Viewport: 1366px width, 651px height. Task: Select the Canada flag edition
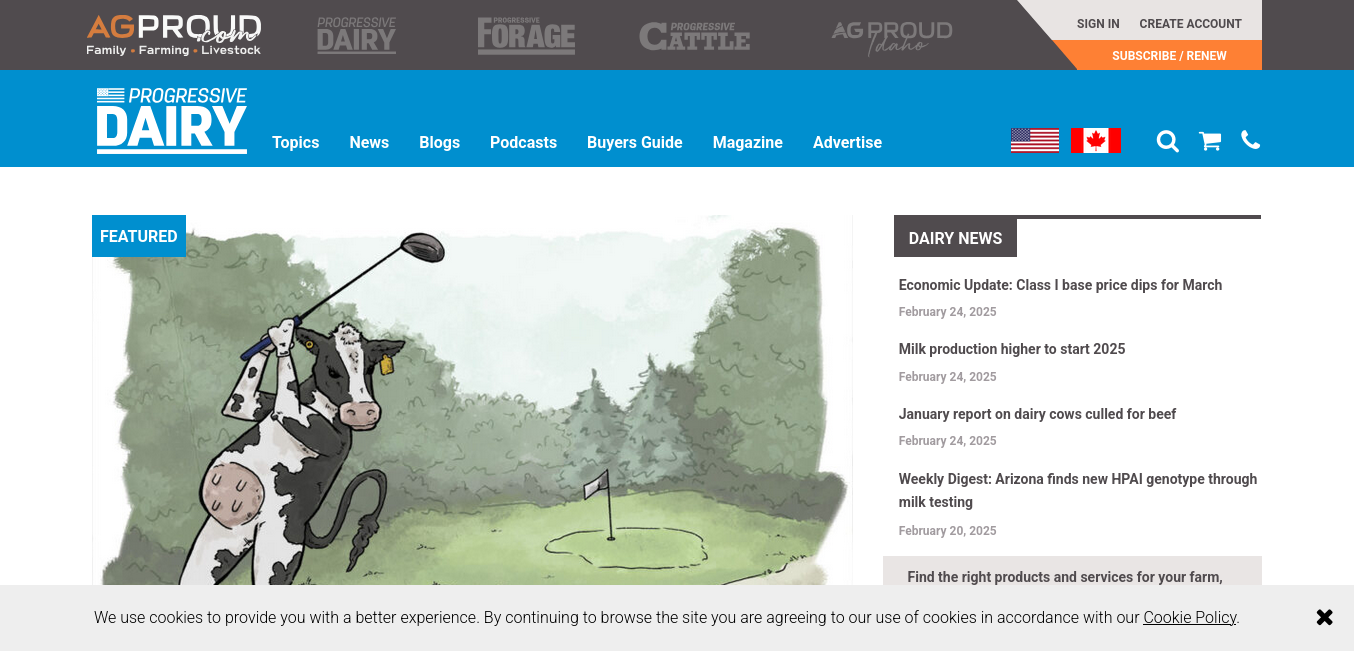pyautogui.click(x=1096, y=140)
